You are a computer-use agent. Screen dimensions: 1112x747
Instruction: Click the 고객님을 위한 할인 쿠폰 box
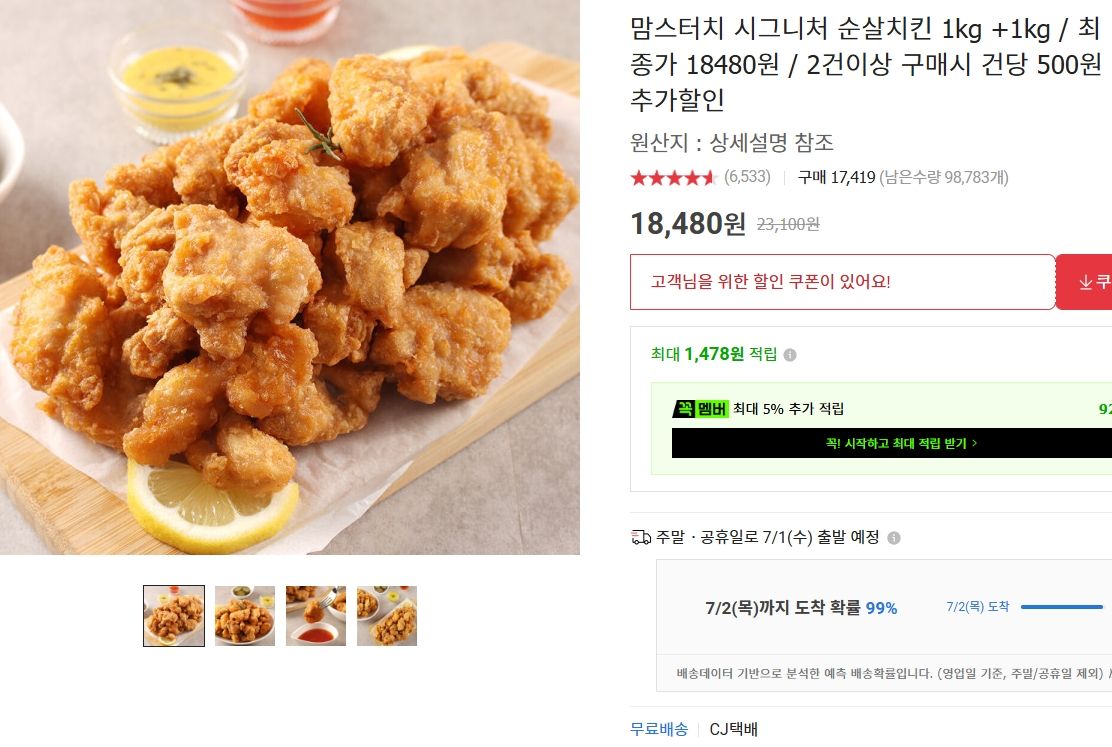point(843,282)
